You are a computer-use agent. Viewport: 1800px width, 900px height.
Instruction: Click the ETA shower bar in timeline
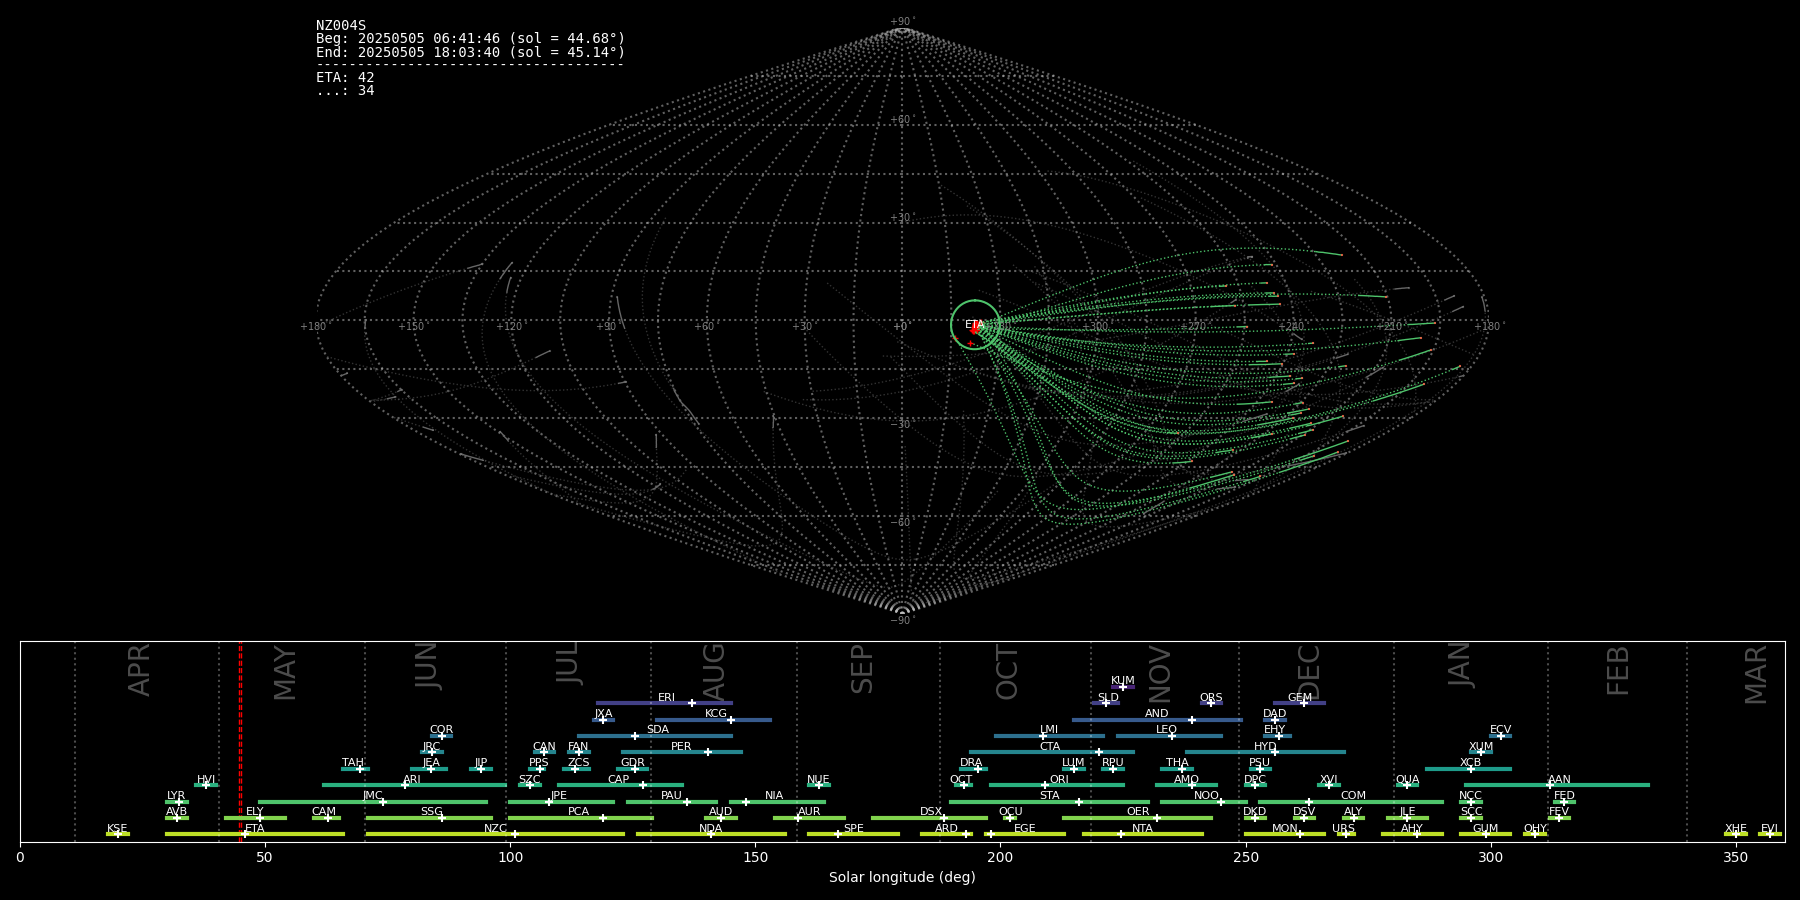pyautogui.click(x=255, y=834)
